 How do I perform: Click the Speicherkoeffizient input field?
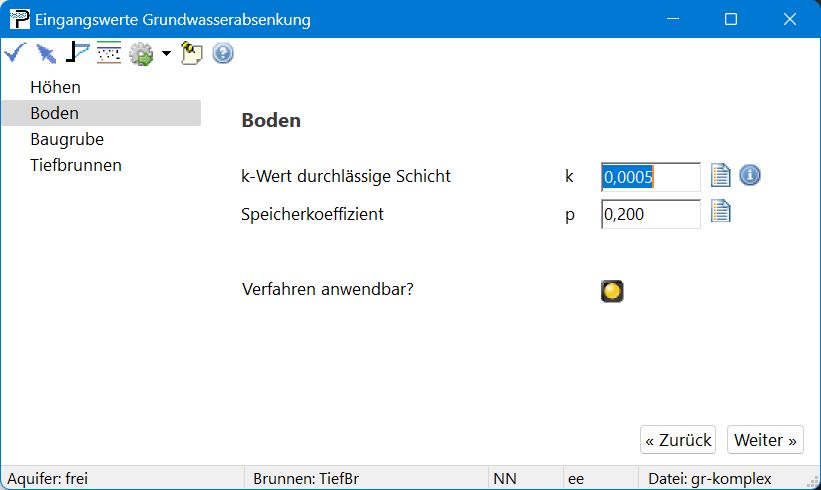click(x=650, y=214)
